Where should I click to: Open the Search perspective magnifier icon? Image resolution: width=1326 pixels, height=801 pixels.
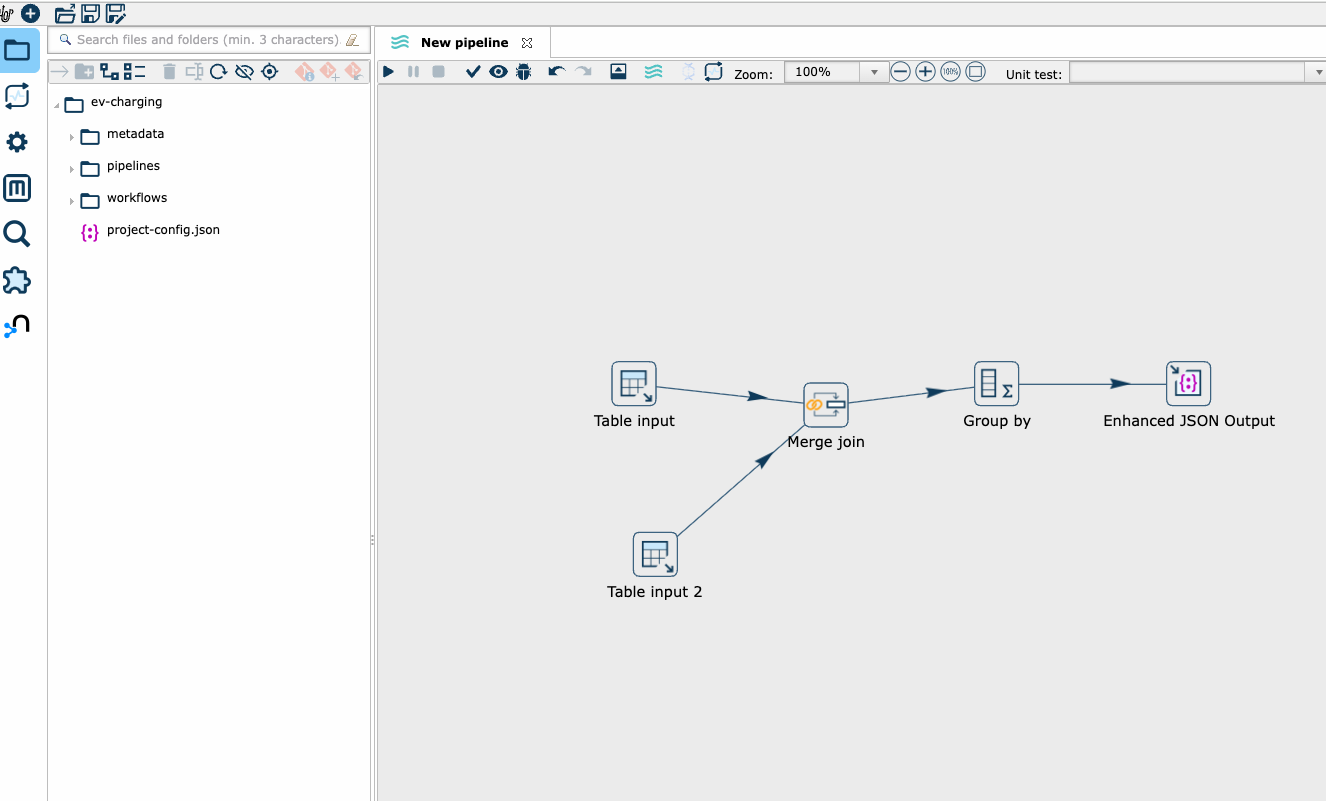click(17, 234)
